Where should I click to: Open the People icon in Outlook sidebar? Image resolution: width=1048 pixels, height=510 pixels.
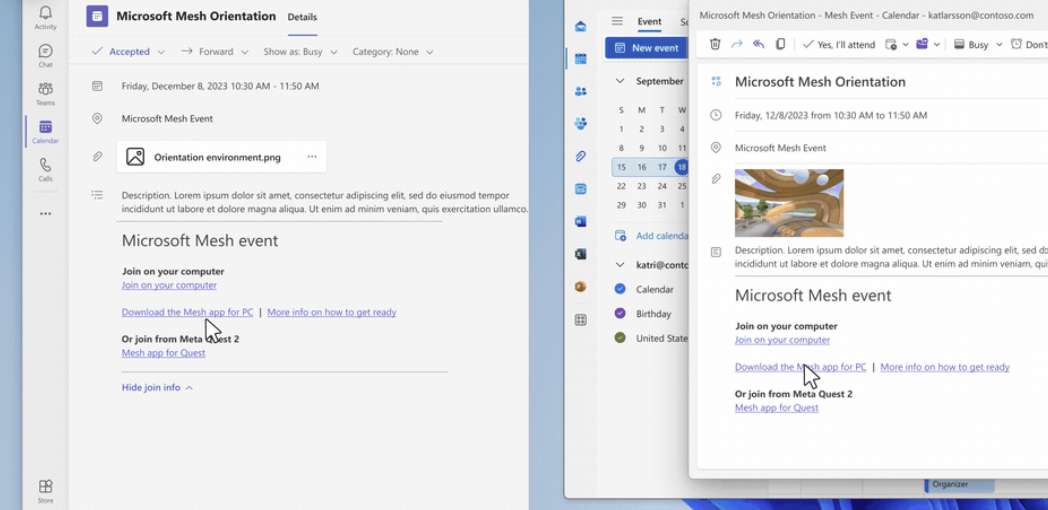pos(581,91)
